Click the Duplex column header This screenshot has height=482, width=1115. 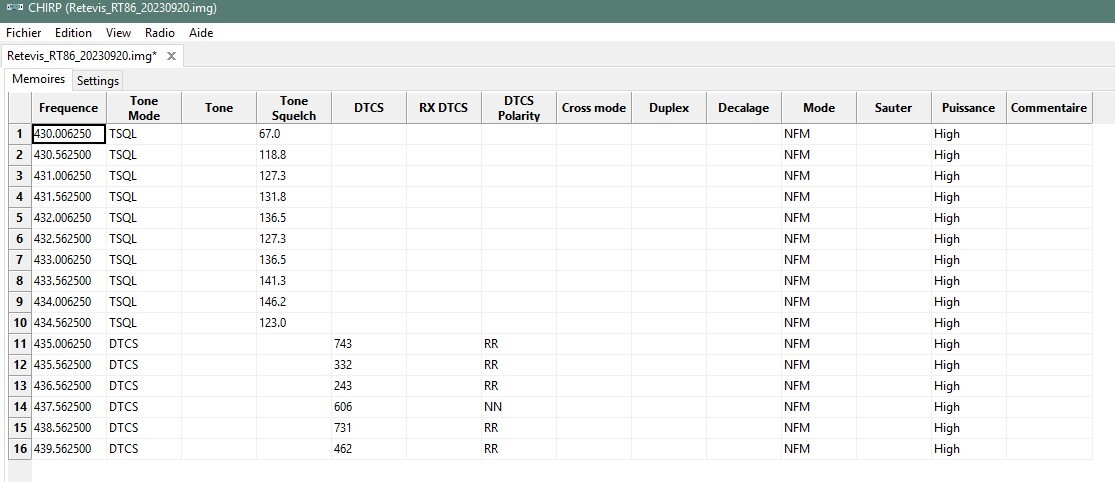pos(669,108)
